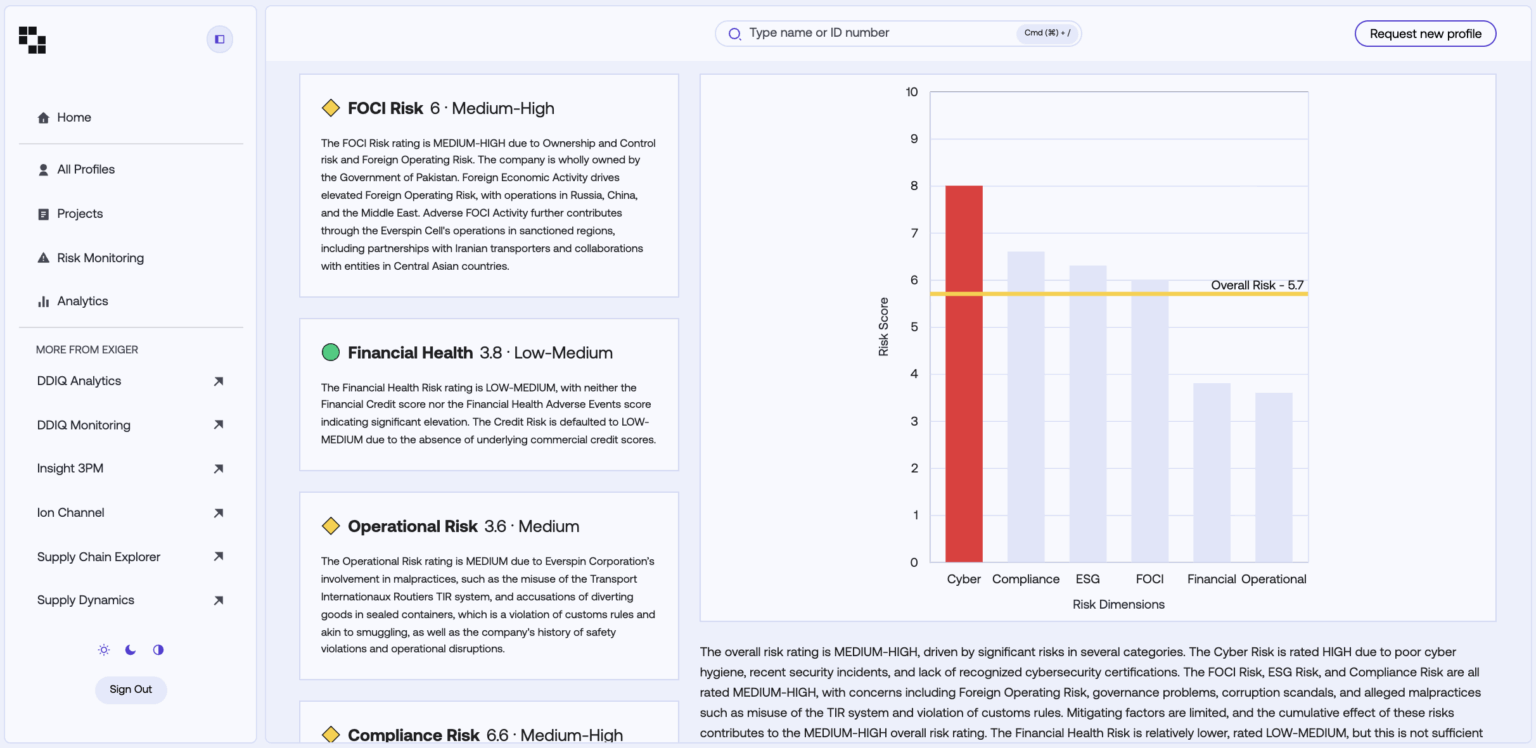
Task: Navigate to Supply Chain Explorer
Action: click(x=99, y=556)
